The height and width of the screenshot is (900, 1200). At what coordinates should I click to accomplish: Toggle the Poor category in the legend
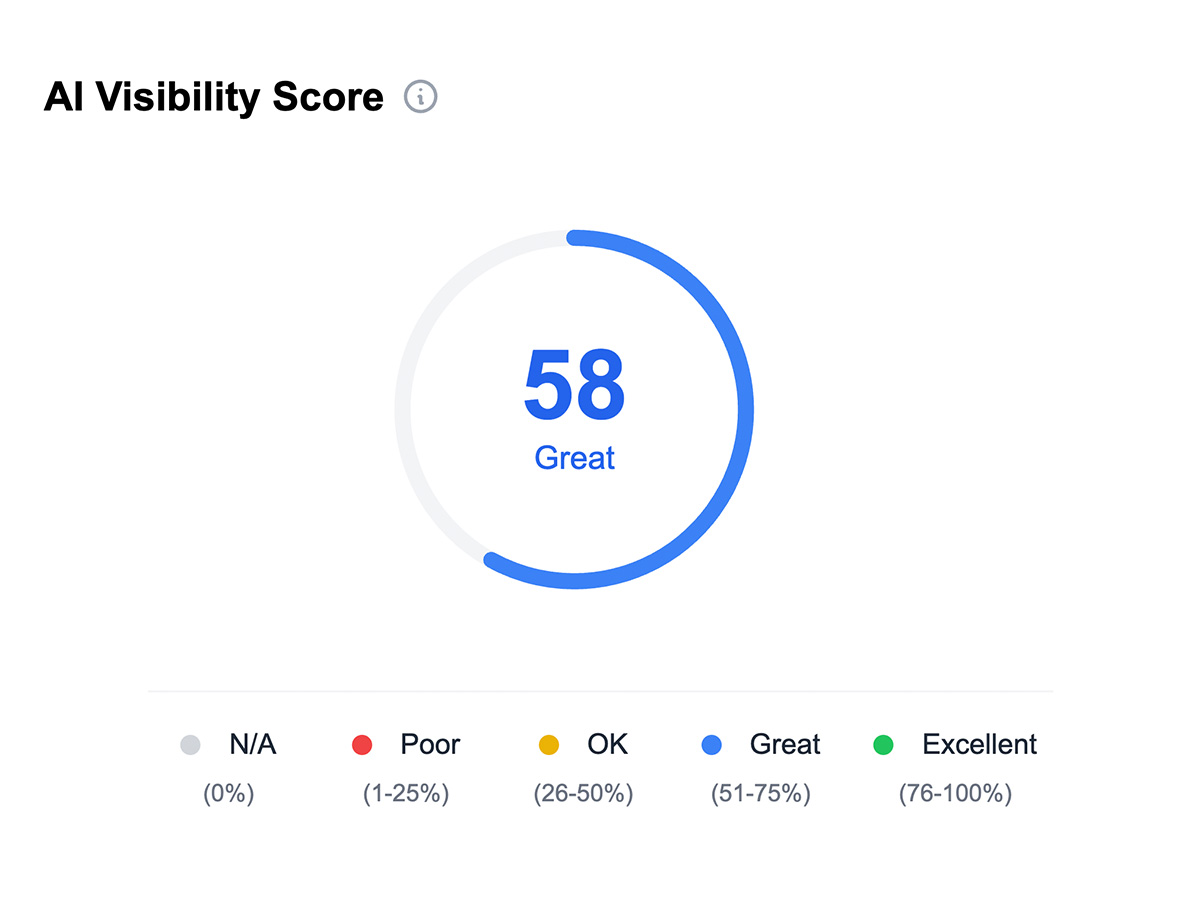click(429, 744)
